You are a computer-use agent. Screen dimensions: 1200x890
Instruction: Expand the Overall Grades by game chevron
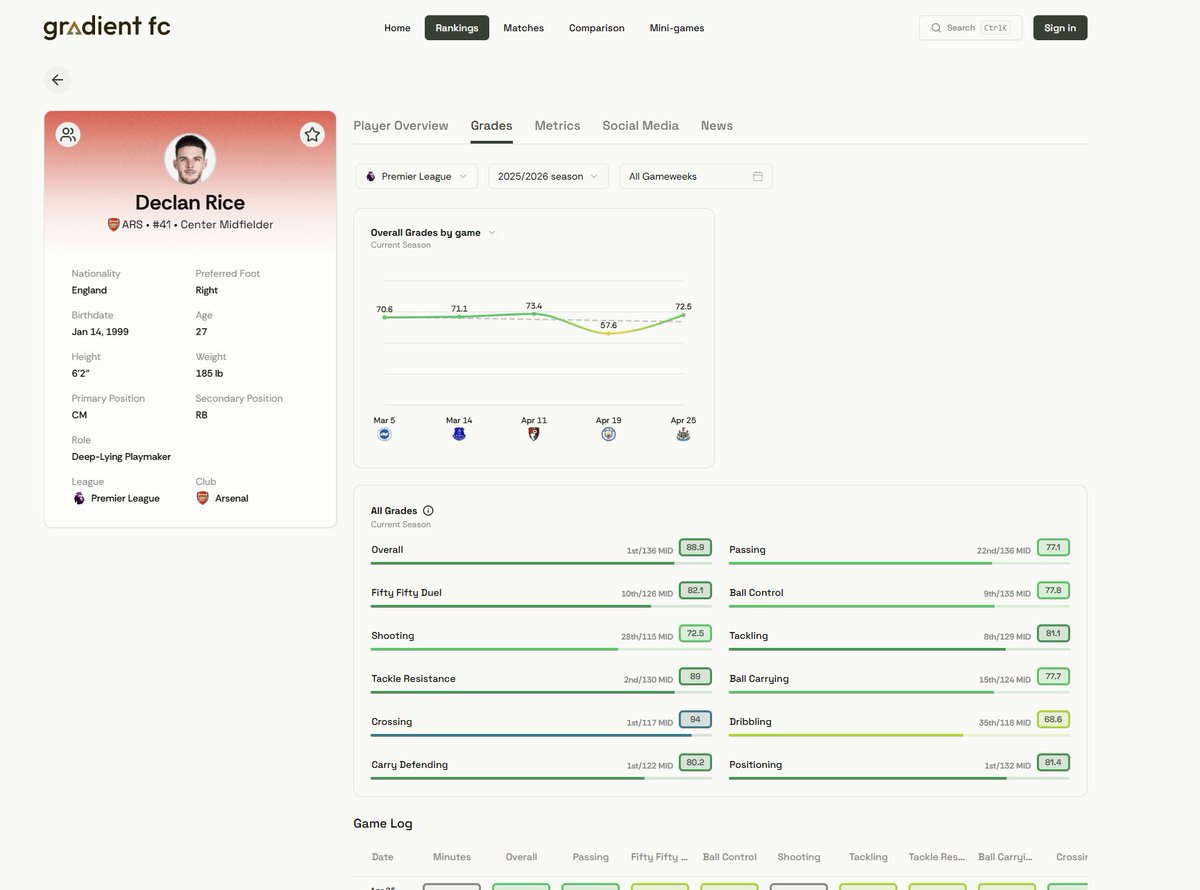tap(492, 232)
